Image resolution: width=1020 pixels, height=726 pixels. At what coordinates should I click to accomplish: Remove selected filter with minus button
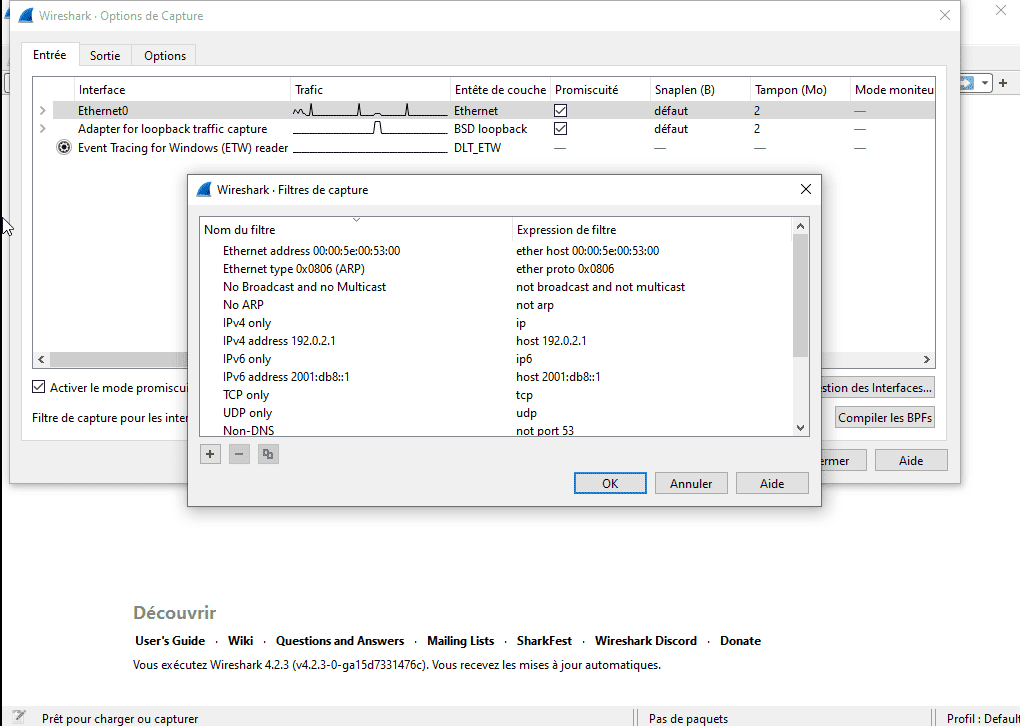click(239, 454)
